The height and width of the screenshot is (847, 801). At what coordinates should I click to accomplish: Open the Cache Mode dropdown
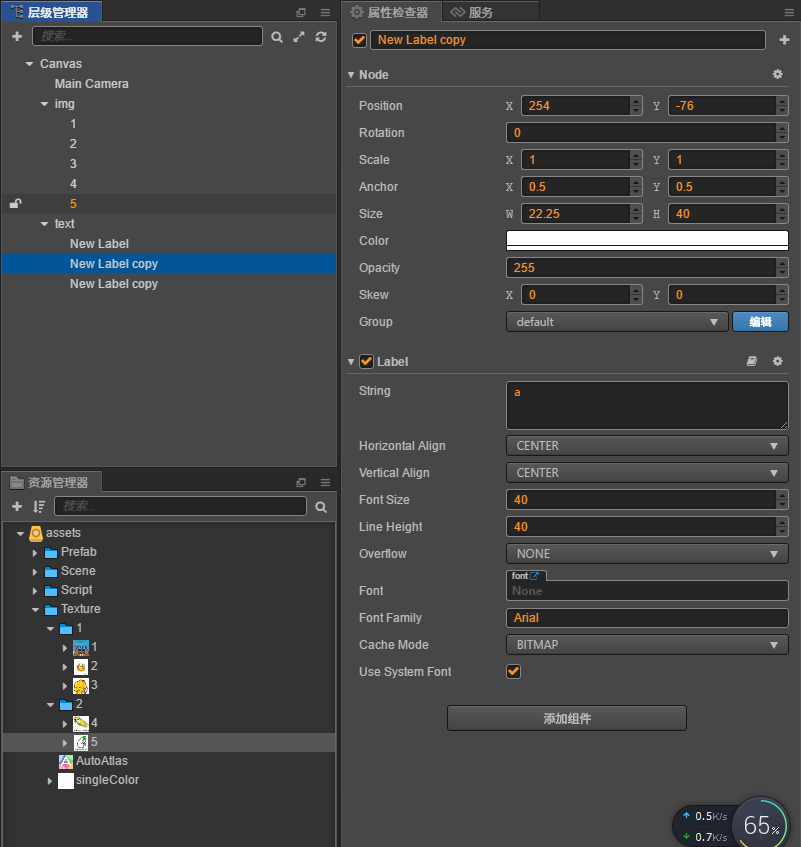[x=647, y=645]
